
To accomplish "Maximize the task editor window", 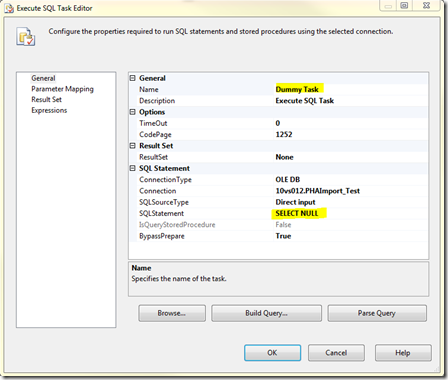I will (x=404, y=6).
